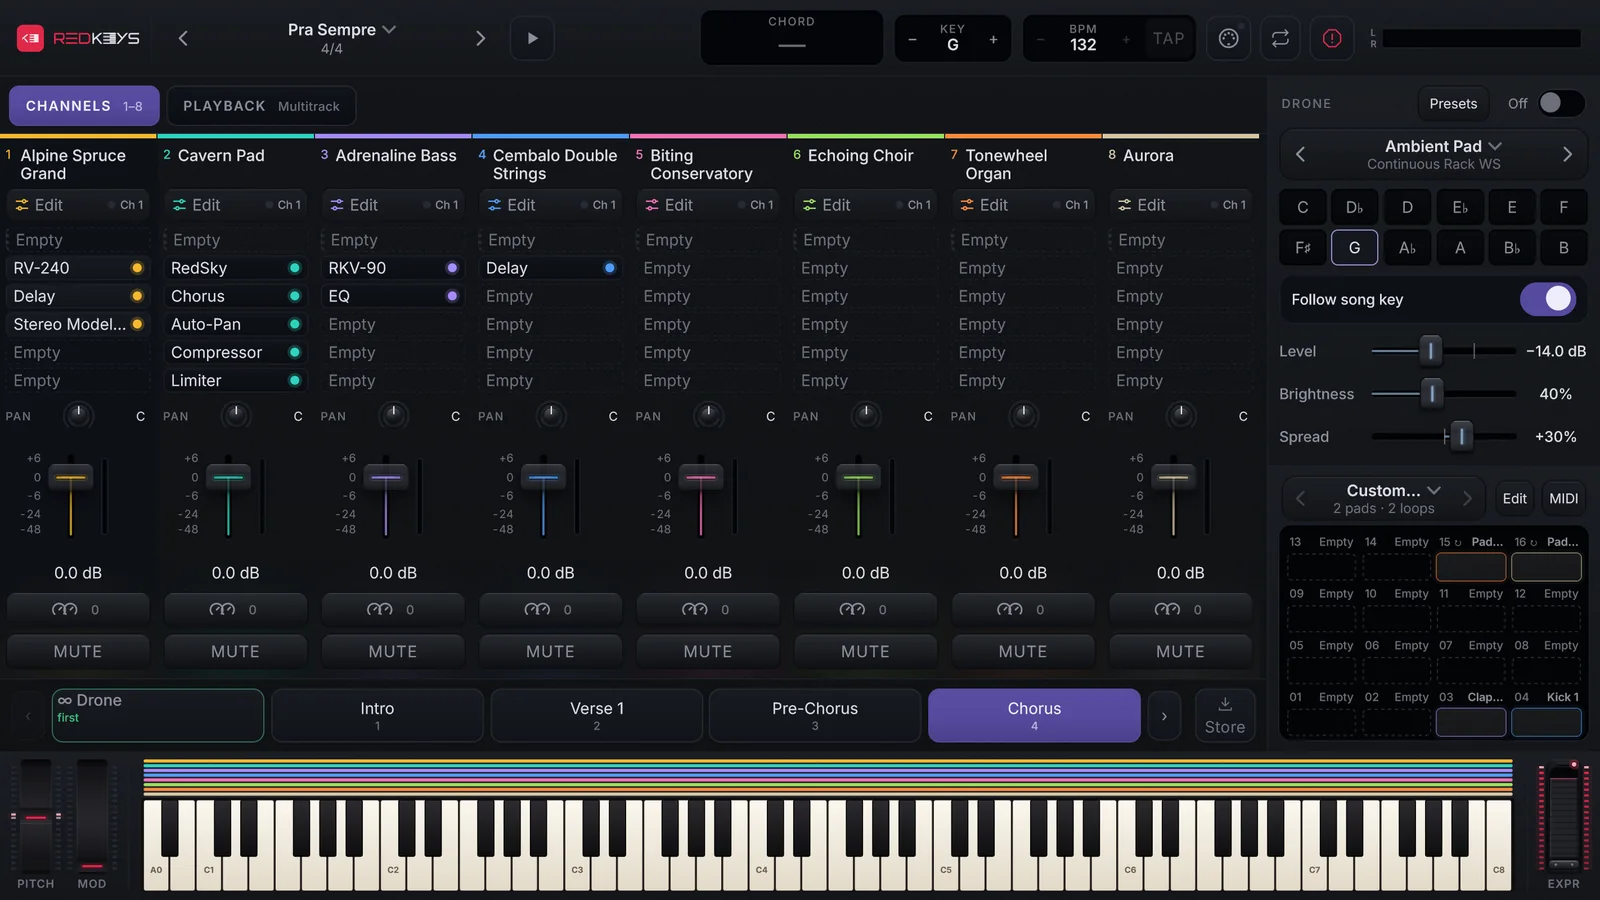Screen dimensions: 1600x900
Task: Go to previous song with left chevron
Action: click(x=183, y=38)
